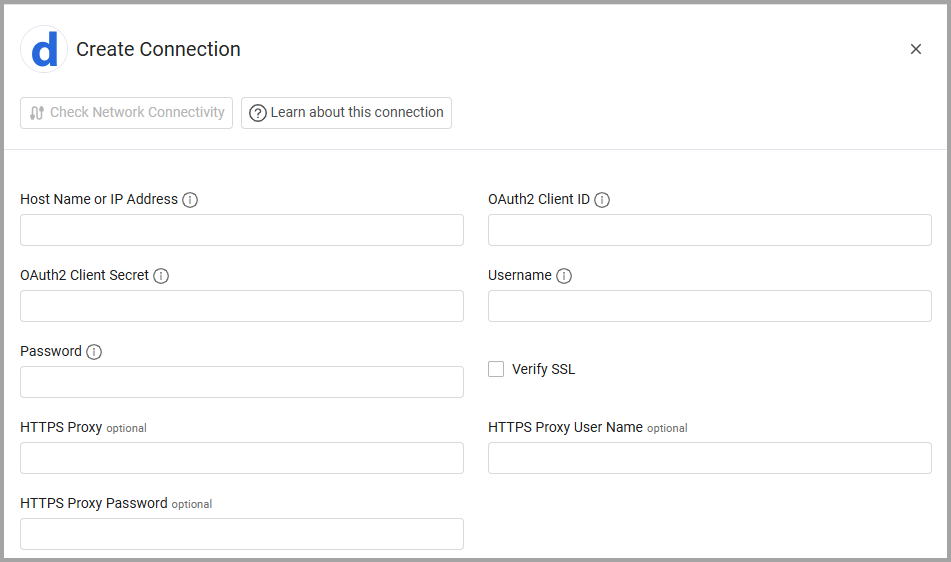The width and height of the screenshot is (951, 562).
Task: Close the Create Connection dialog
Action: tap(915, 49)
